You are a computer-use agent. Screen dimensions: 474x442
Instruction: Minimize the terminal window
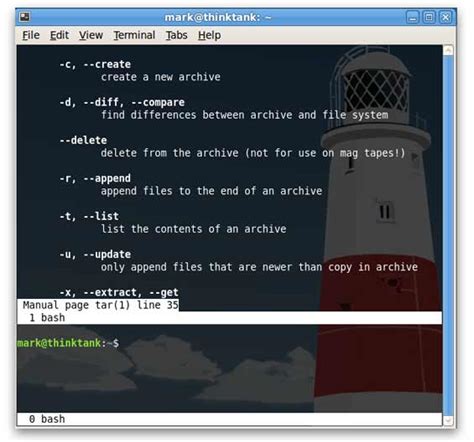click(x=412, y=17)
